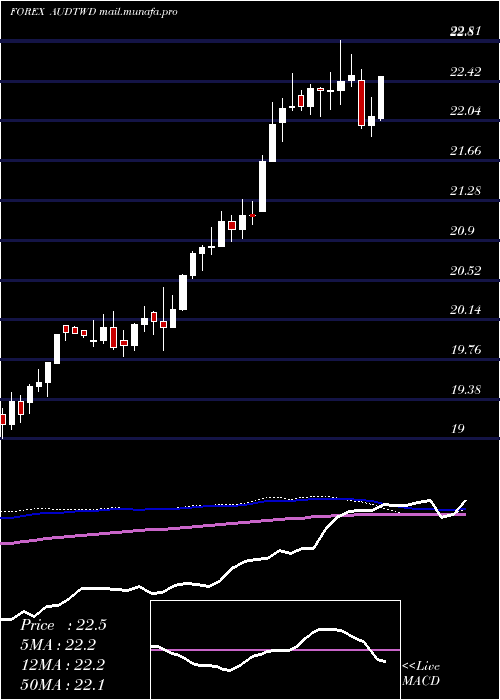Click the 21.28 price axis label
Screen dimensions: 500x700
click(465, 191)
